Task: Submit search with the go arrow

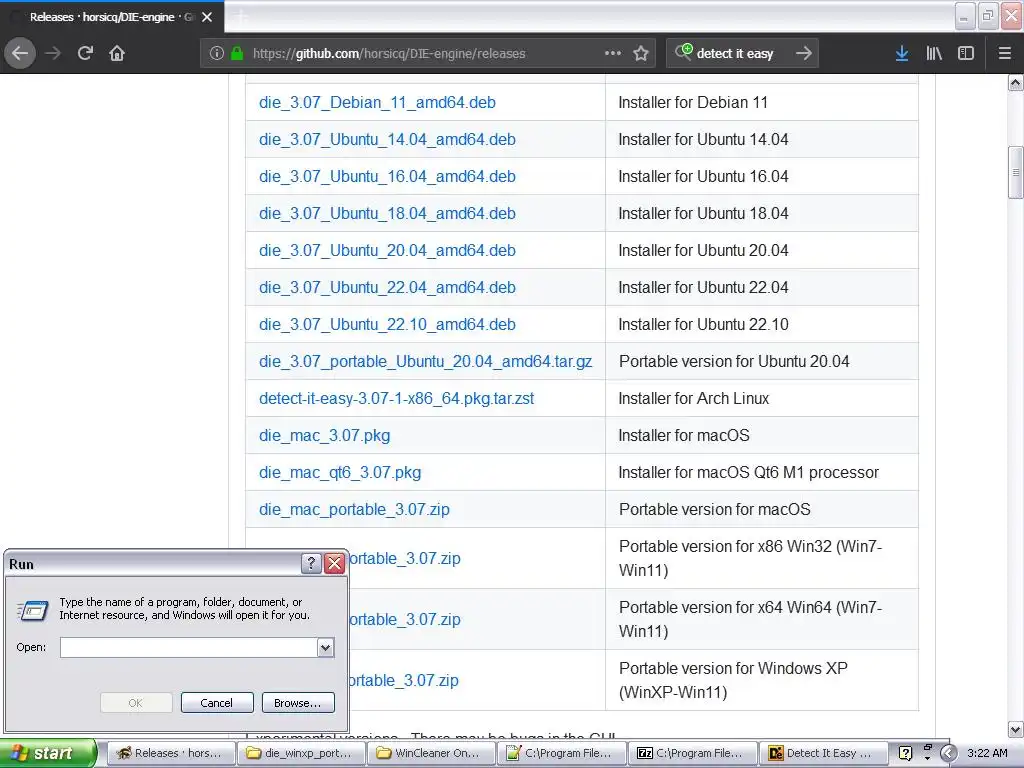Action: pyautogui.click(x=804, y=53)
